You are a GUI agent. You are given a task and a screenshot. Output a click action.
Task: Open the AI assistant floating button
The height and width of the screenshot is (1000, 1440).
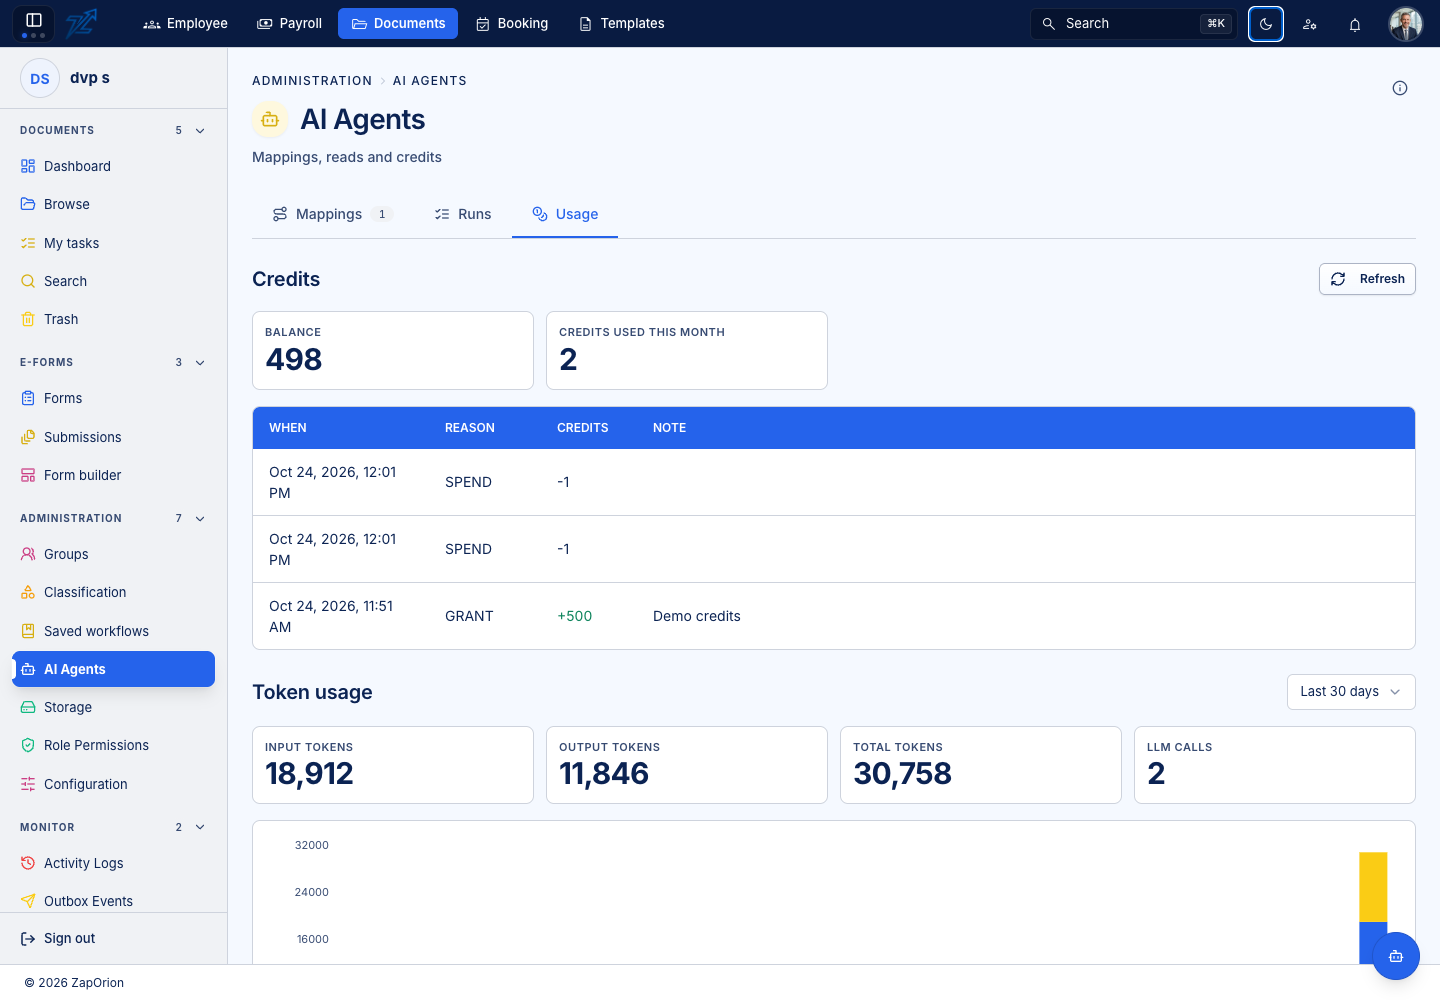pos(1396,956)
